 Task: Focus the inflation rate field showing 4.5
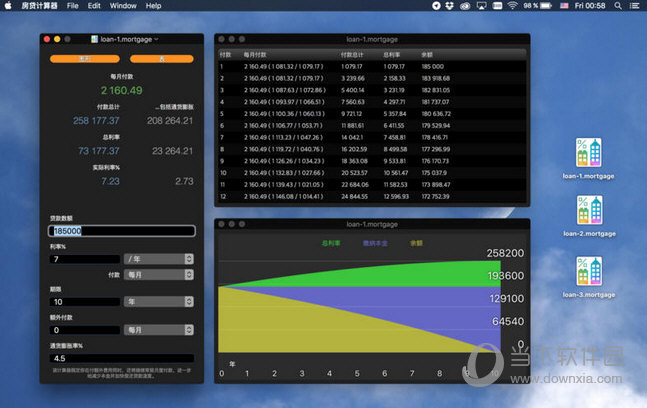point(122,358)
